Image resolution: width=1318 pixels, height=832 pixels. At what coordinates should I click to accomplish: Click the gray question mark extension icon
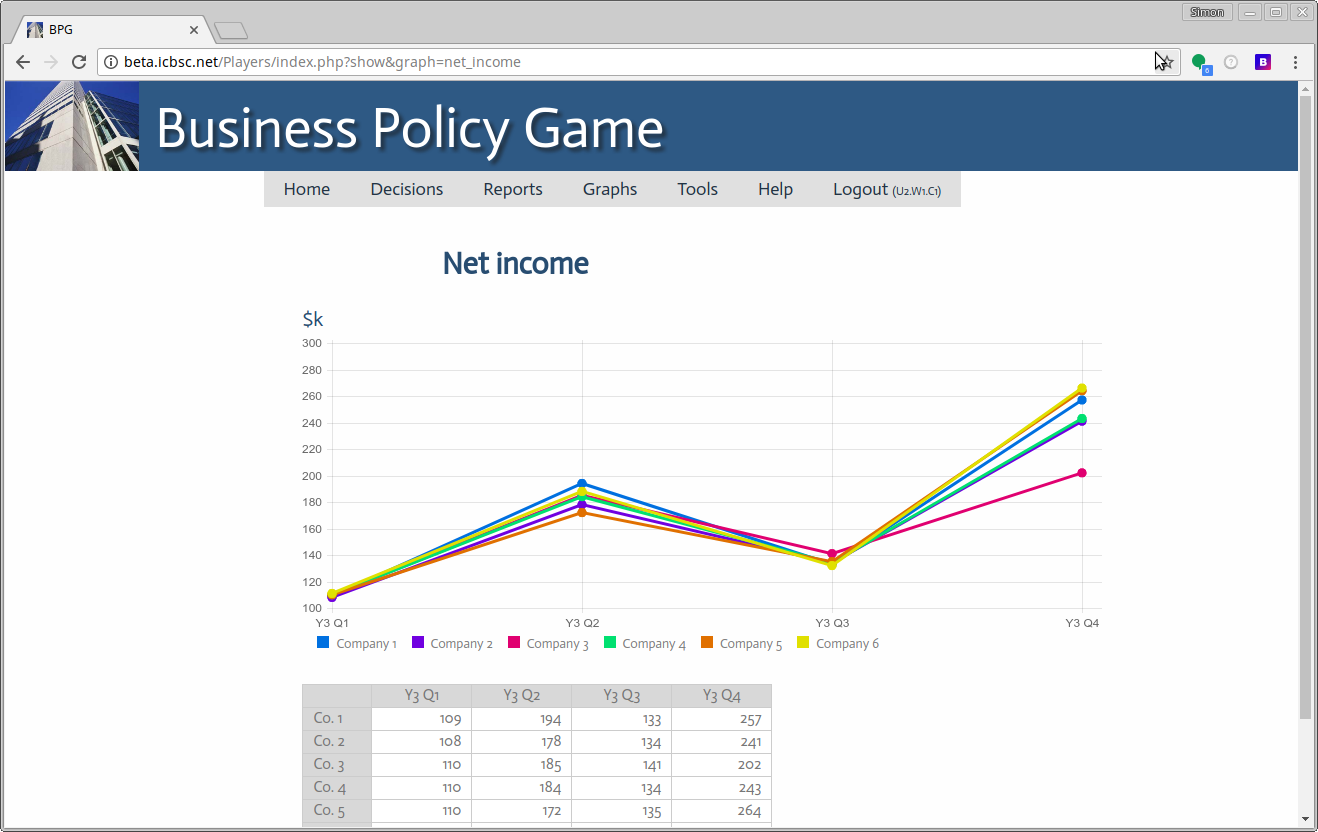point(1231,62)
